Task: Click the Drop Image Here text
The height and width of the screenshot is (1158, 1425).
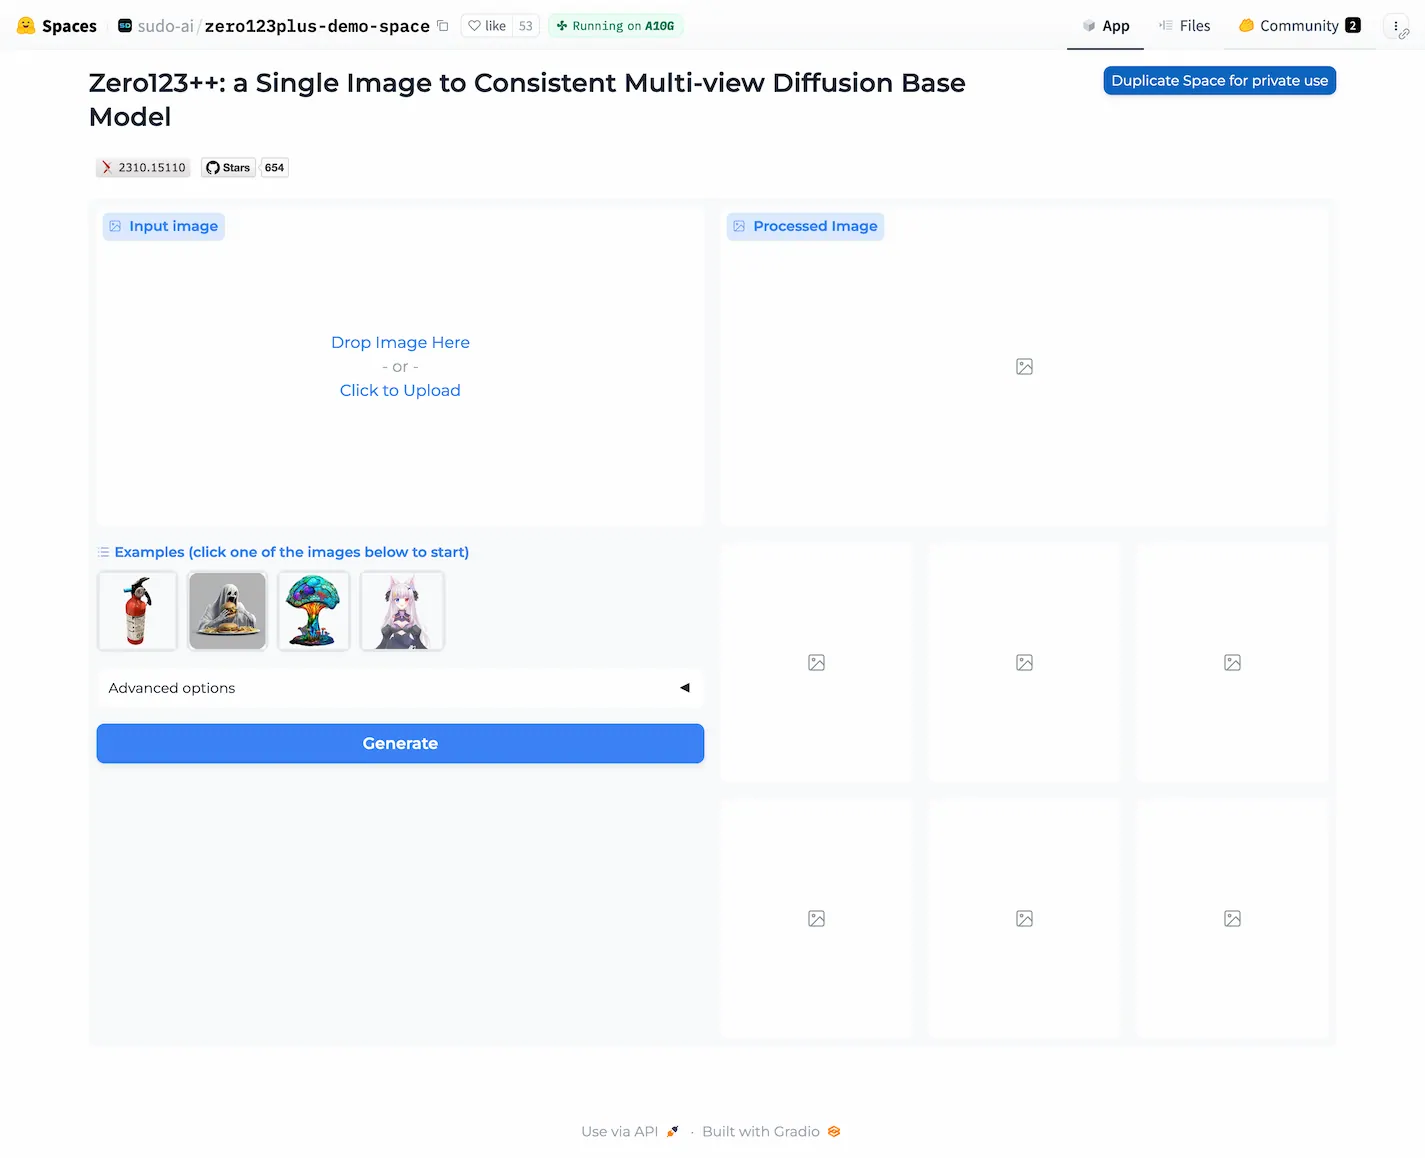Action: [400, 342]
